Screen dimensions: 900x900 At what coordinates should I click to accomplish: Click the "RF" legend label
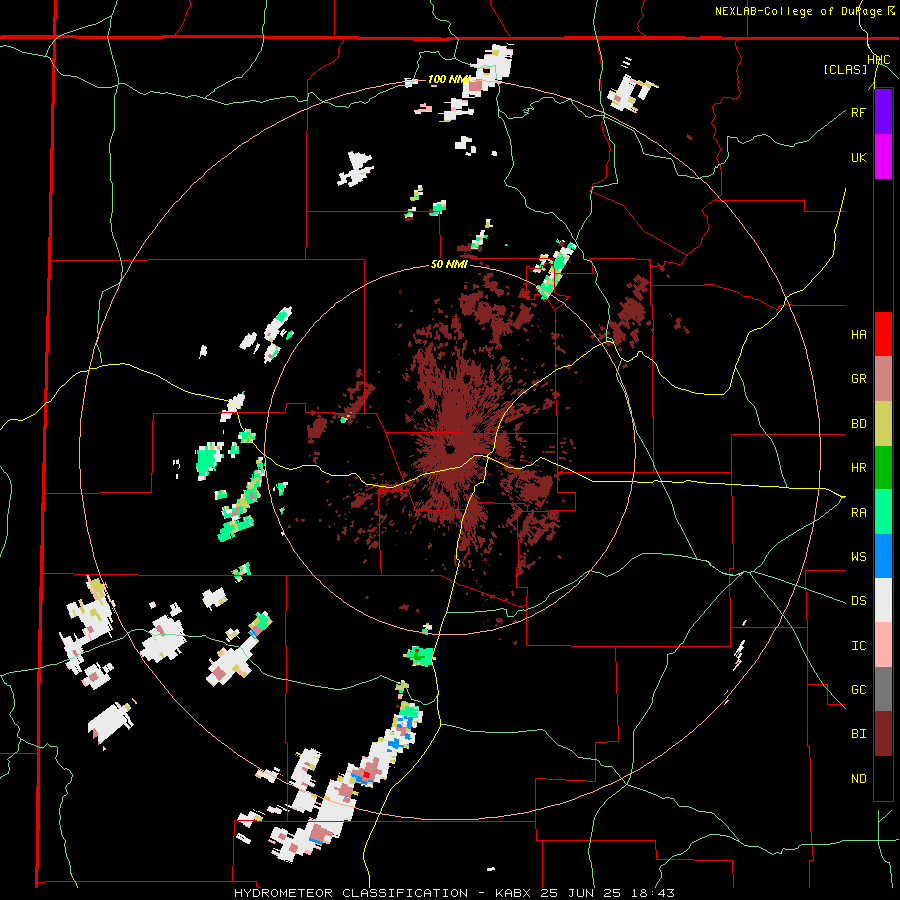pyautogui.click(x=858, y=112)
